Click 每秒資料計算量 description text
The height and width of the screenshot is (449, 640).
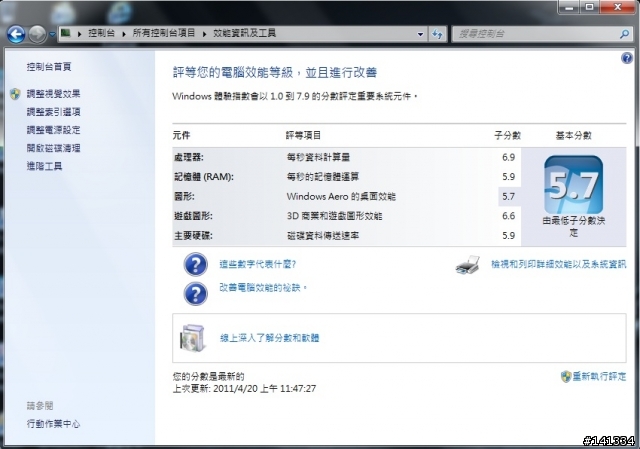[x=318, y=157]
